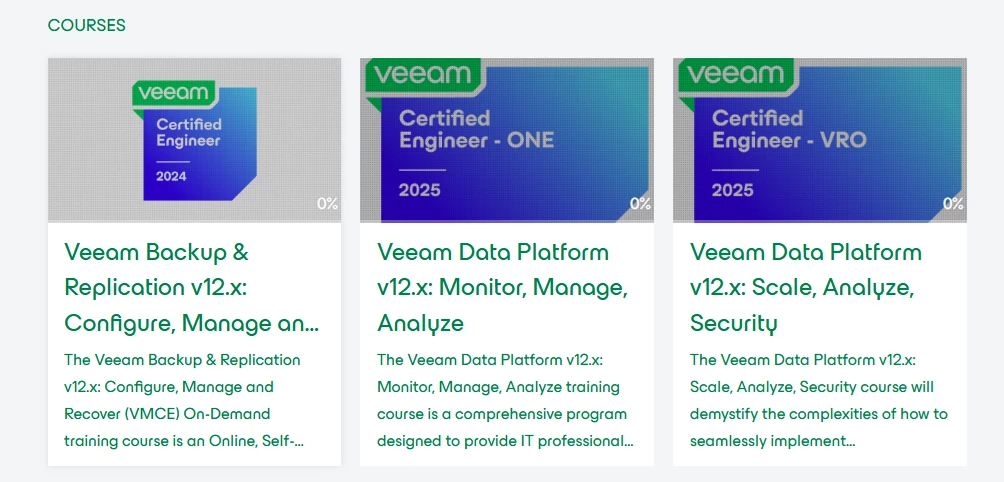Screen dimensions: 1004x482
Task: Click the 2025 year on the VRO badge
Action: tap(733, 189)
